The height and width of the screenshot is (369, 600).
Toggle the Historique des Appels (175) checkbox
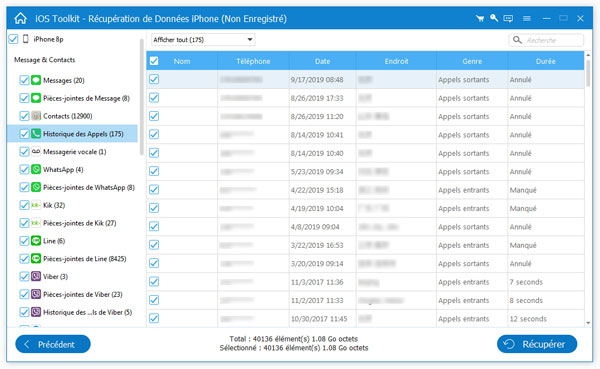point(24,134)
